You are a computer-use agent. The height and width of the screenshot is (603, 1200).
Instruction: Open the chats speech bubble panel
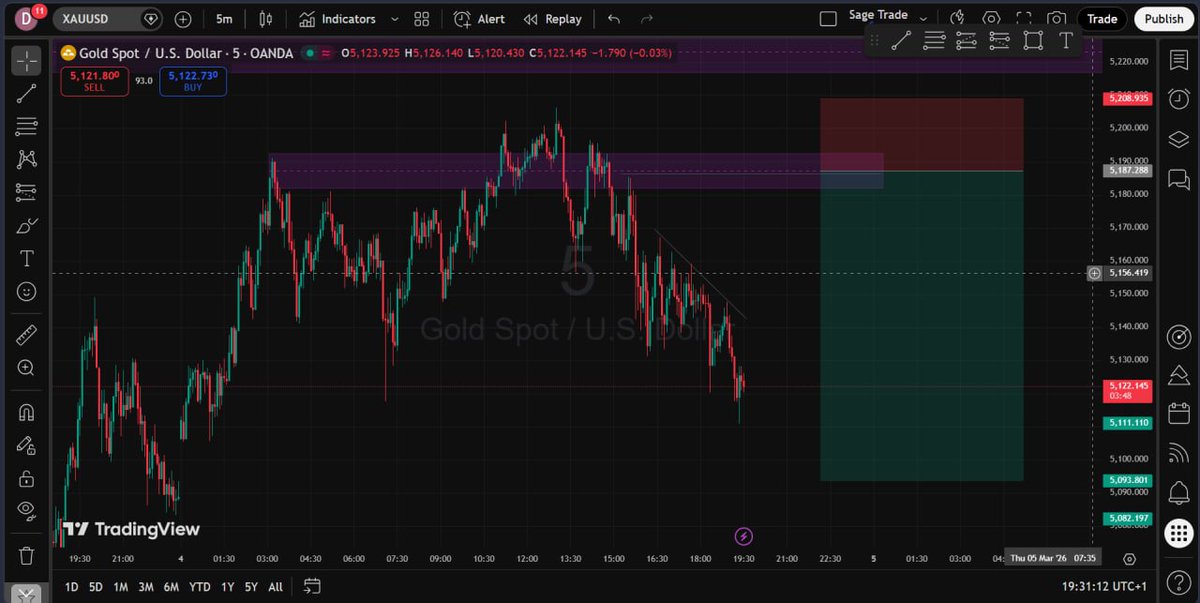pyautogui.click(x=1179, y=178)
